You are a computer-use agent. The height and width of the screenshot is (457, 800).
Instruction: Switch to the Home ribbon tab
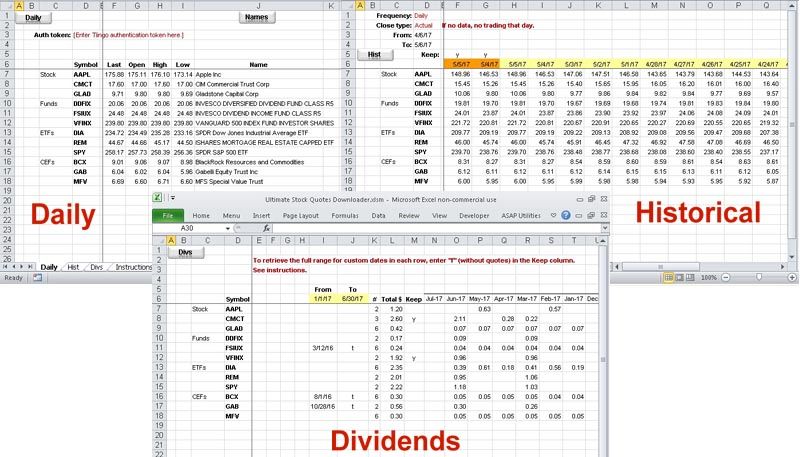(x=201, y=216)
